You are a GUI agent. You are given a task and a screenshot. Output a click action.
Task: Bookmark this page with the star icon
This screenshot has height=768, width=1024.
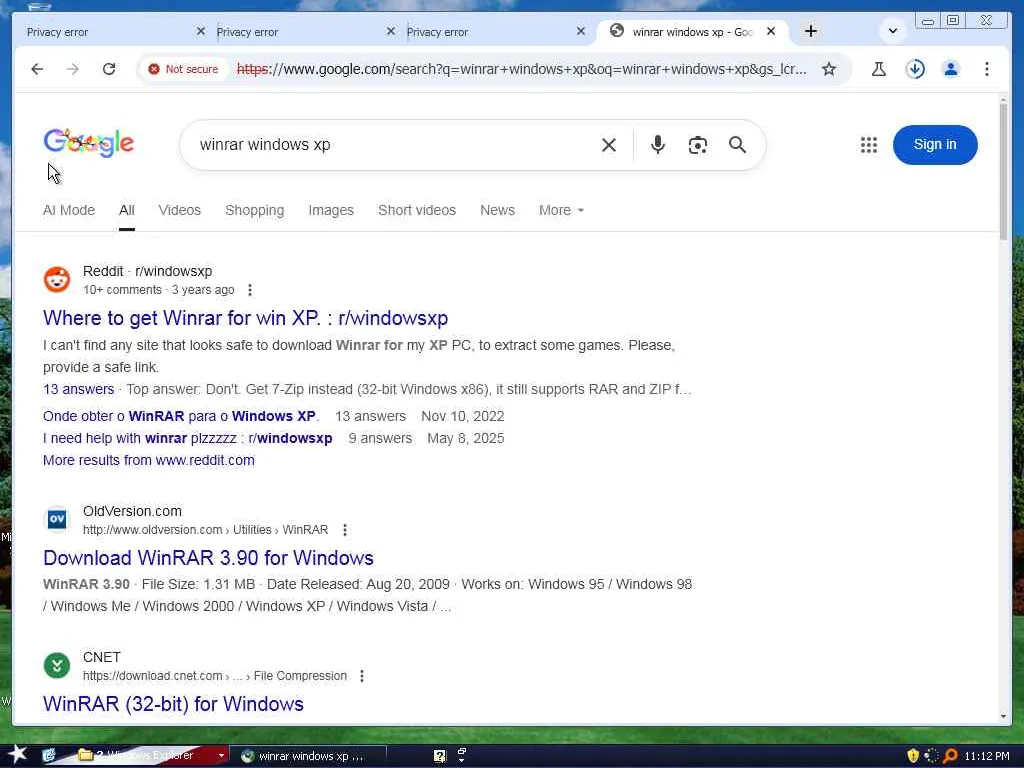[x=829, y=69]
